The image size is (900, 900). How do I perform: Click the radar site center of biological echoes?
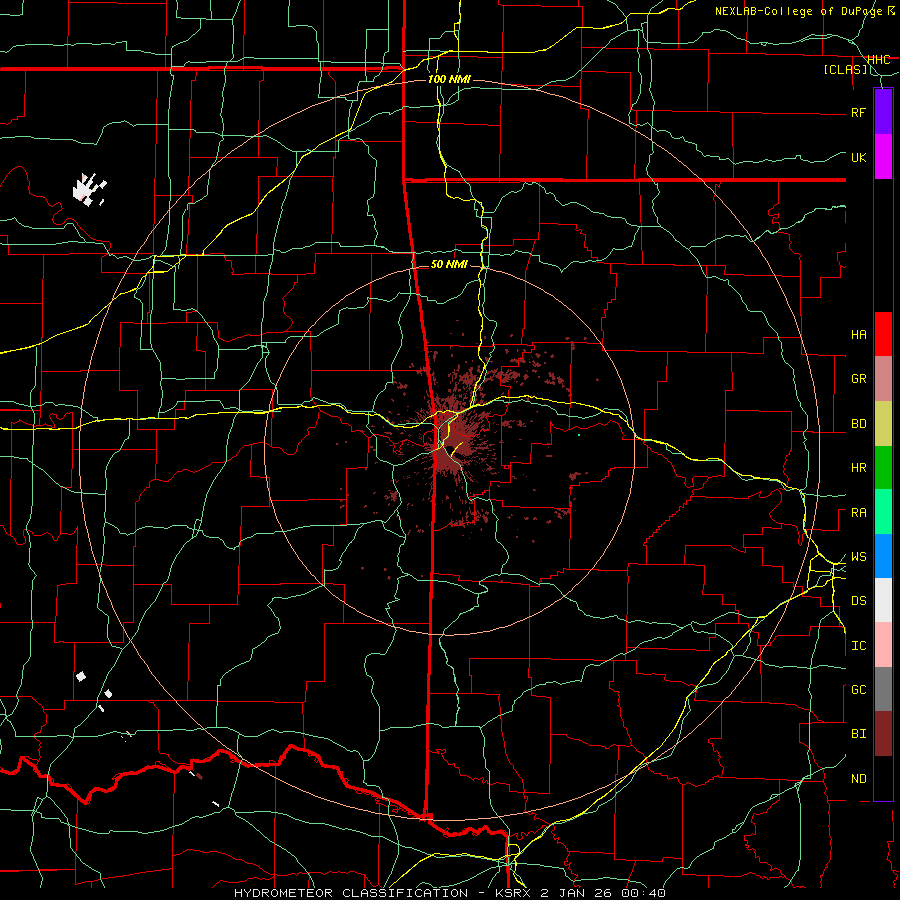click(x=451, y=449)
